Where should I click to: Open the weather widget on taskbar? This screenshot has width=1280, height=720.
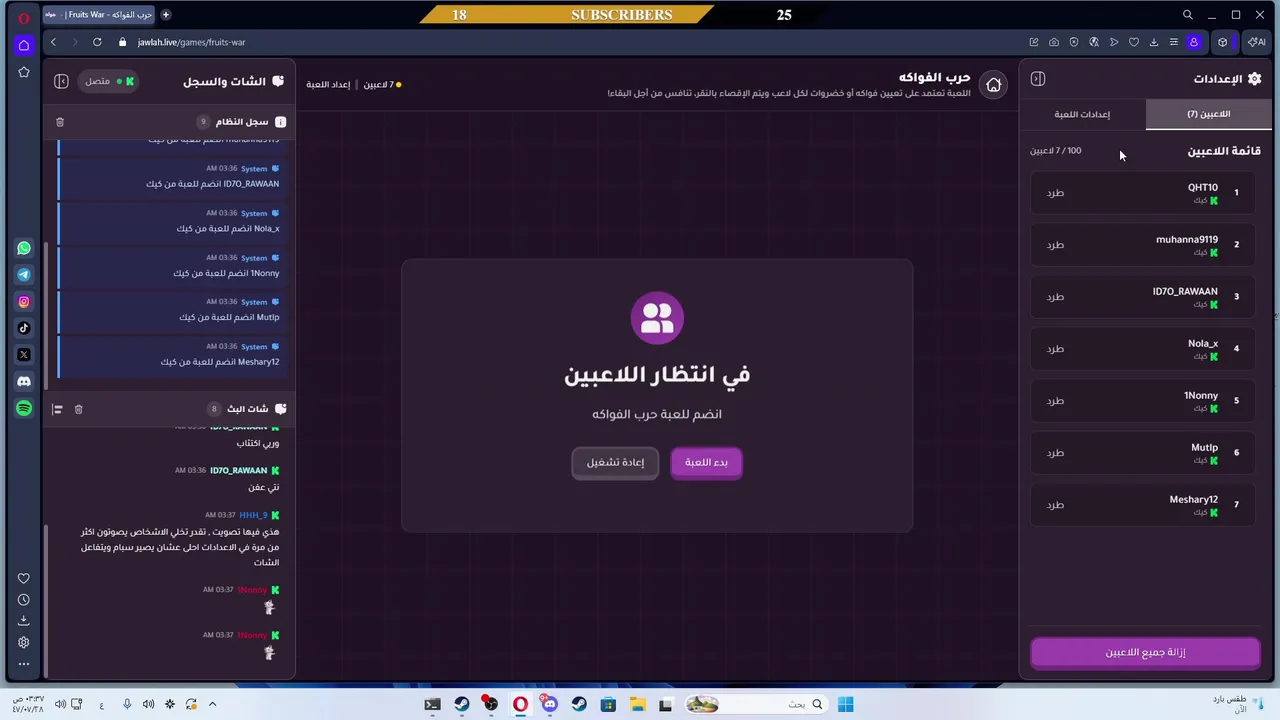click(x=1236, y=704)
